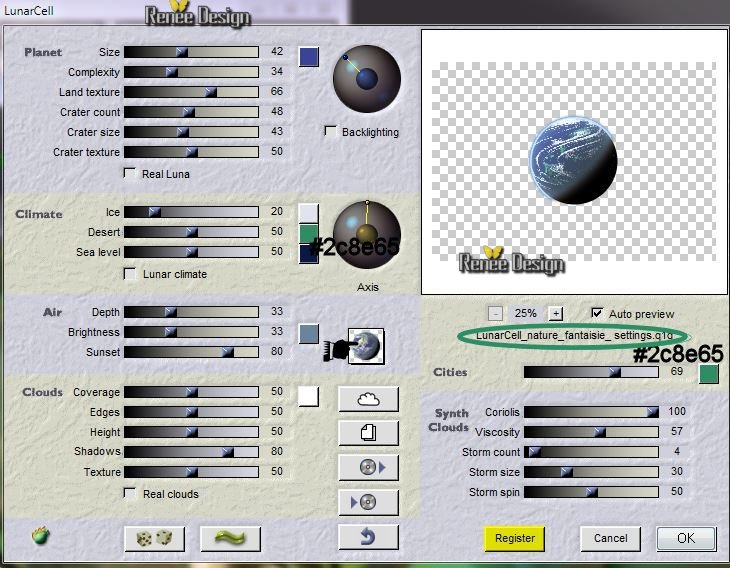Screen dimensions: 730x568
Task: Click the Coriolis value 100
Action: point(677,411)
